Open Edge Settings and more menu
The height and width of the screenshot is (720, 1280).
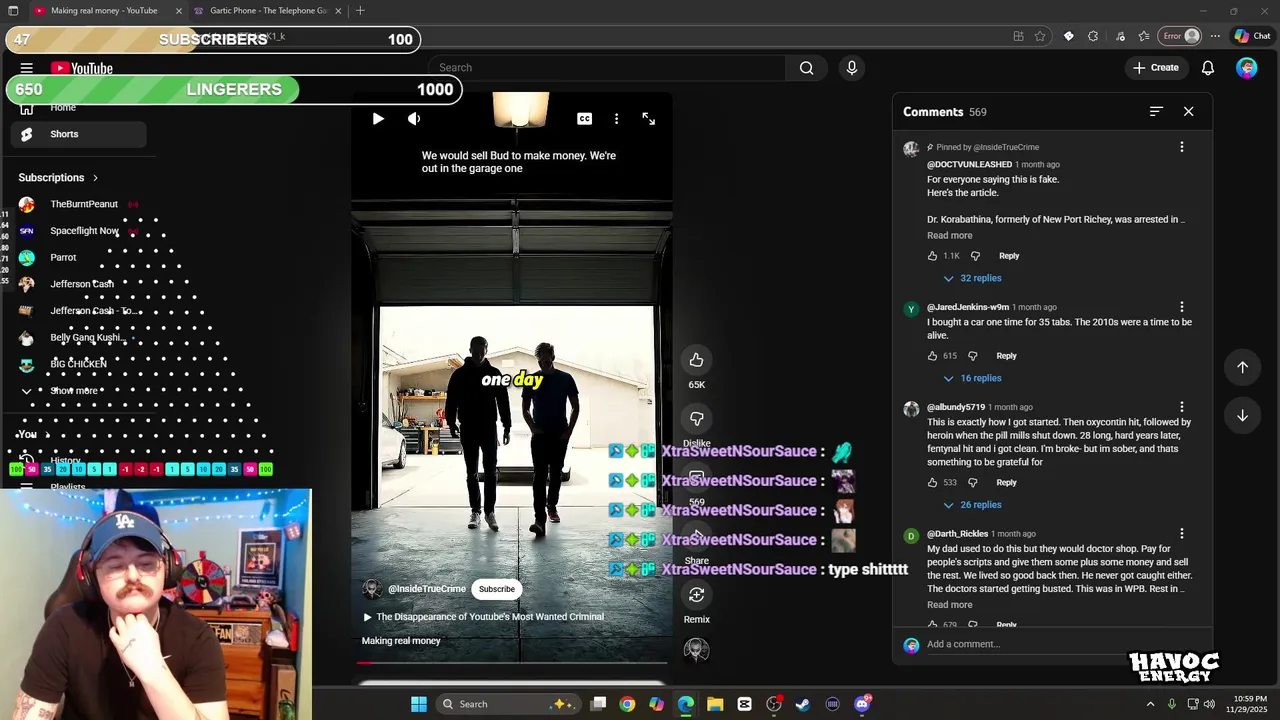1215,36
